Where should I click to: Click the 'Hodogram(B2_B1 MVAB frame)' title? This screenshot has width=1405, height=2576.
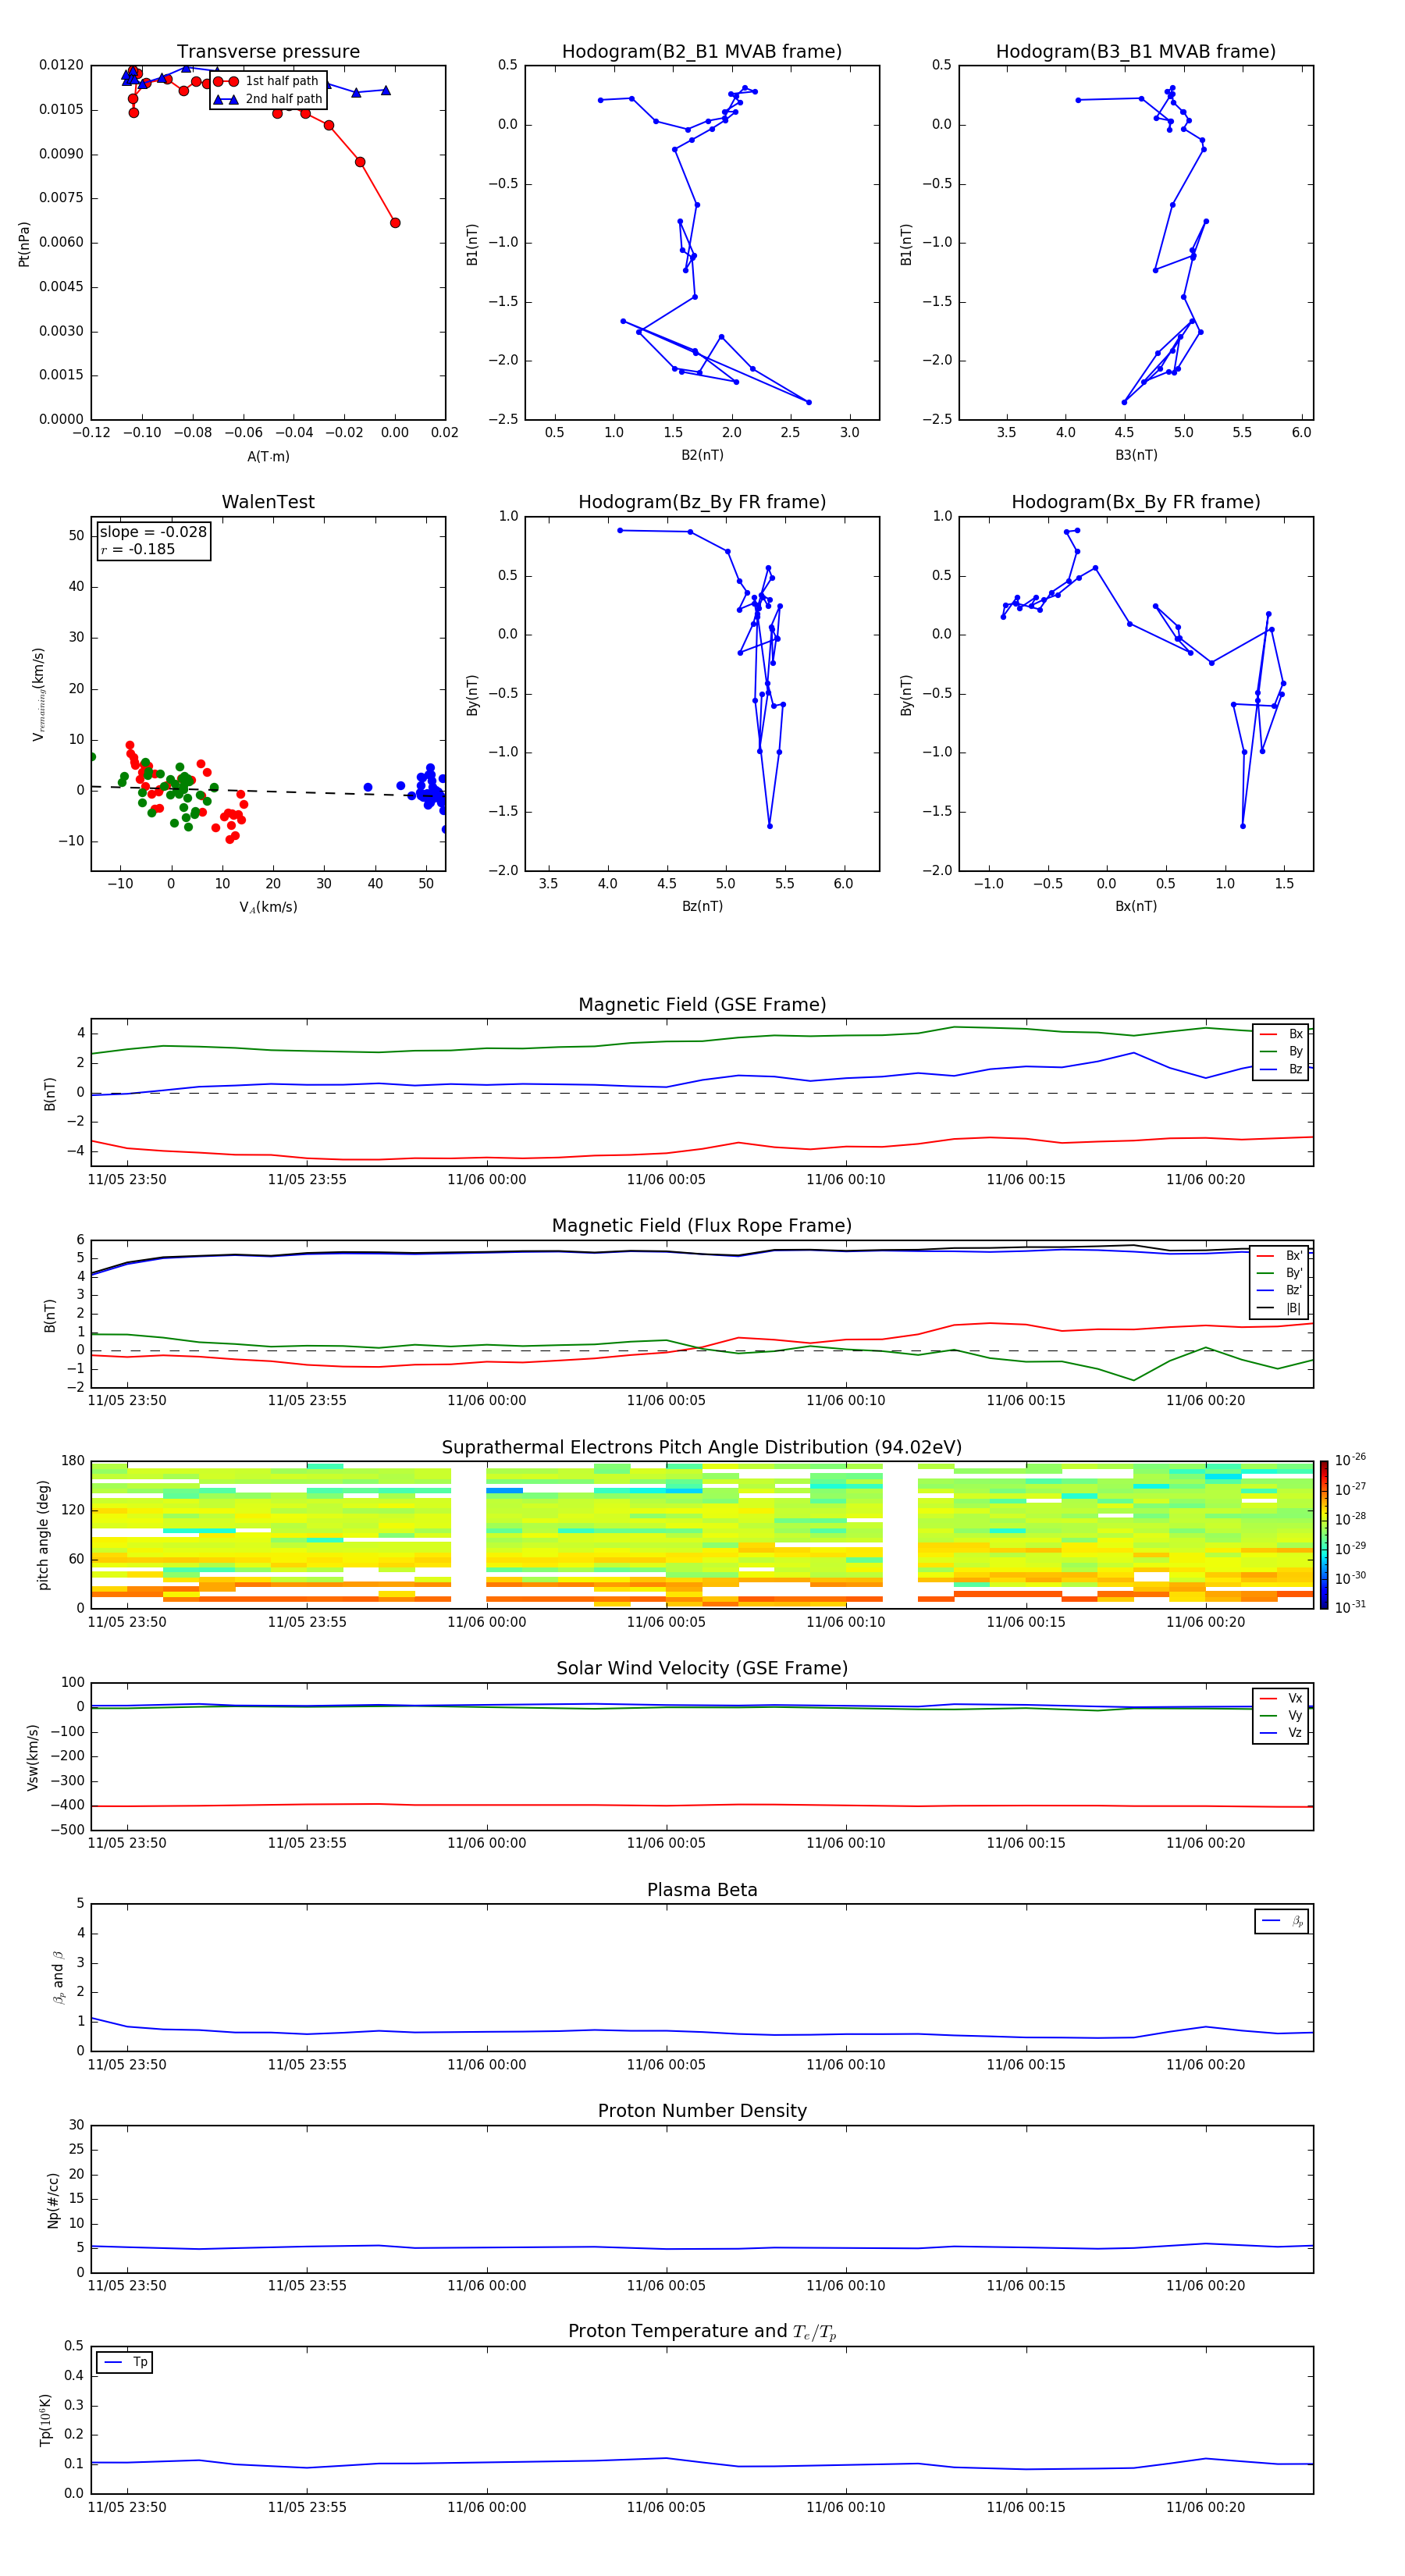tap(702, 52)
